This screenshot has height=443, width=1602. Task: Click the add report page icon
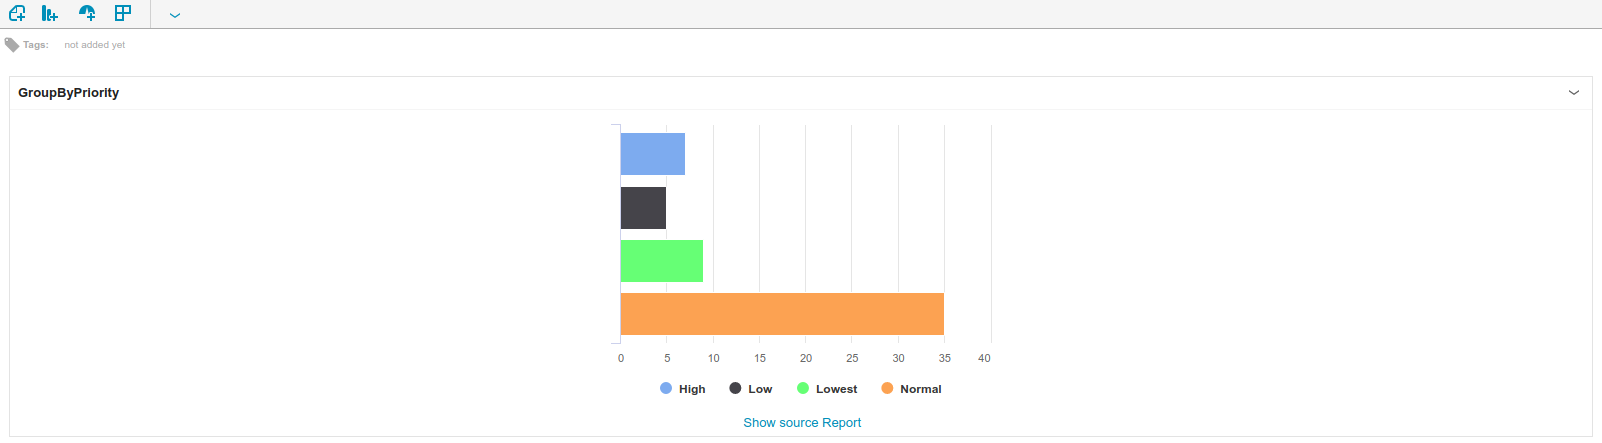point(17,14)
